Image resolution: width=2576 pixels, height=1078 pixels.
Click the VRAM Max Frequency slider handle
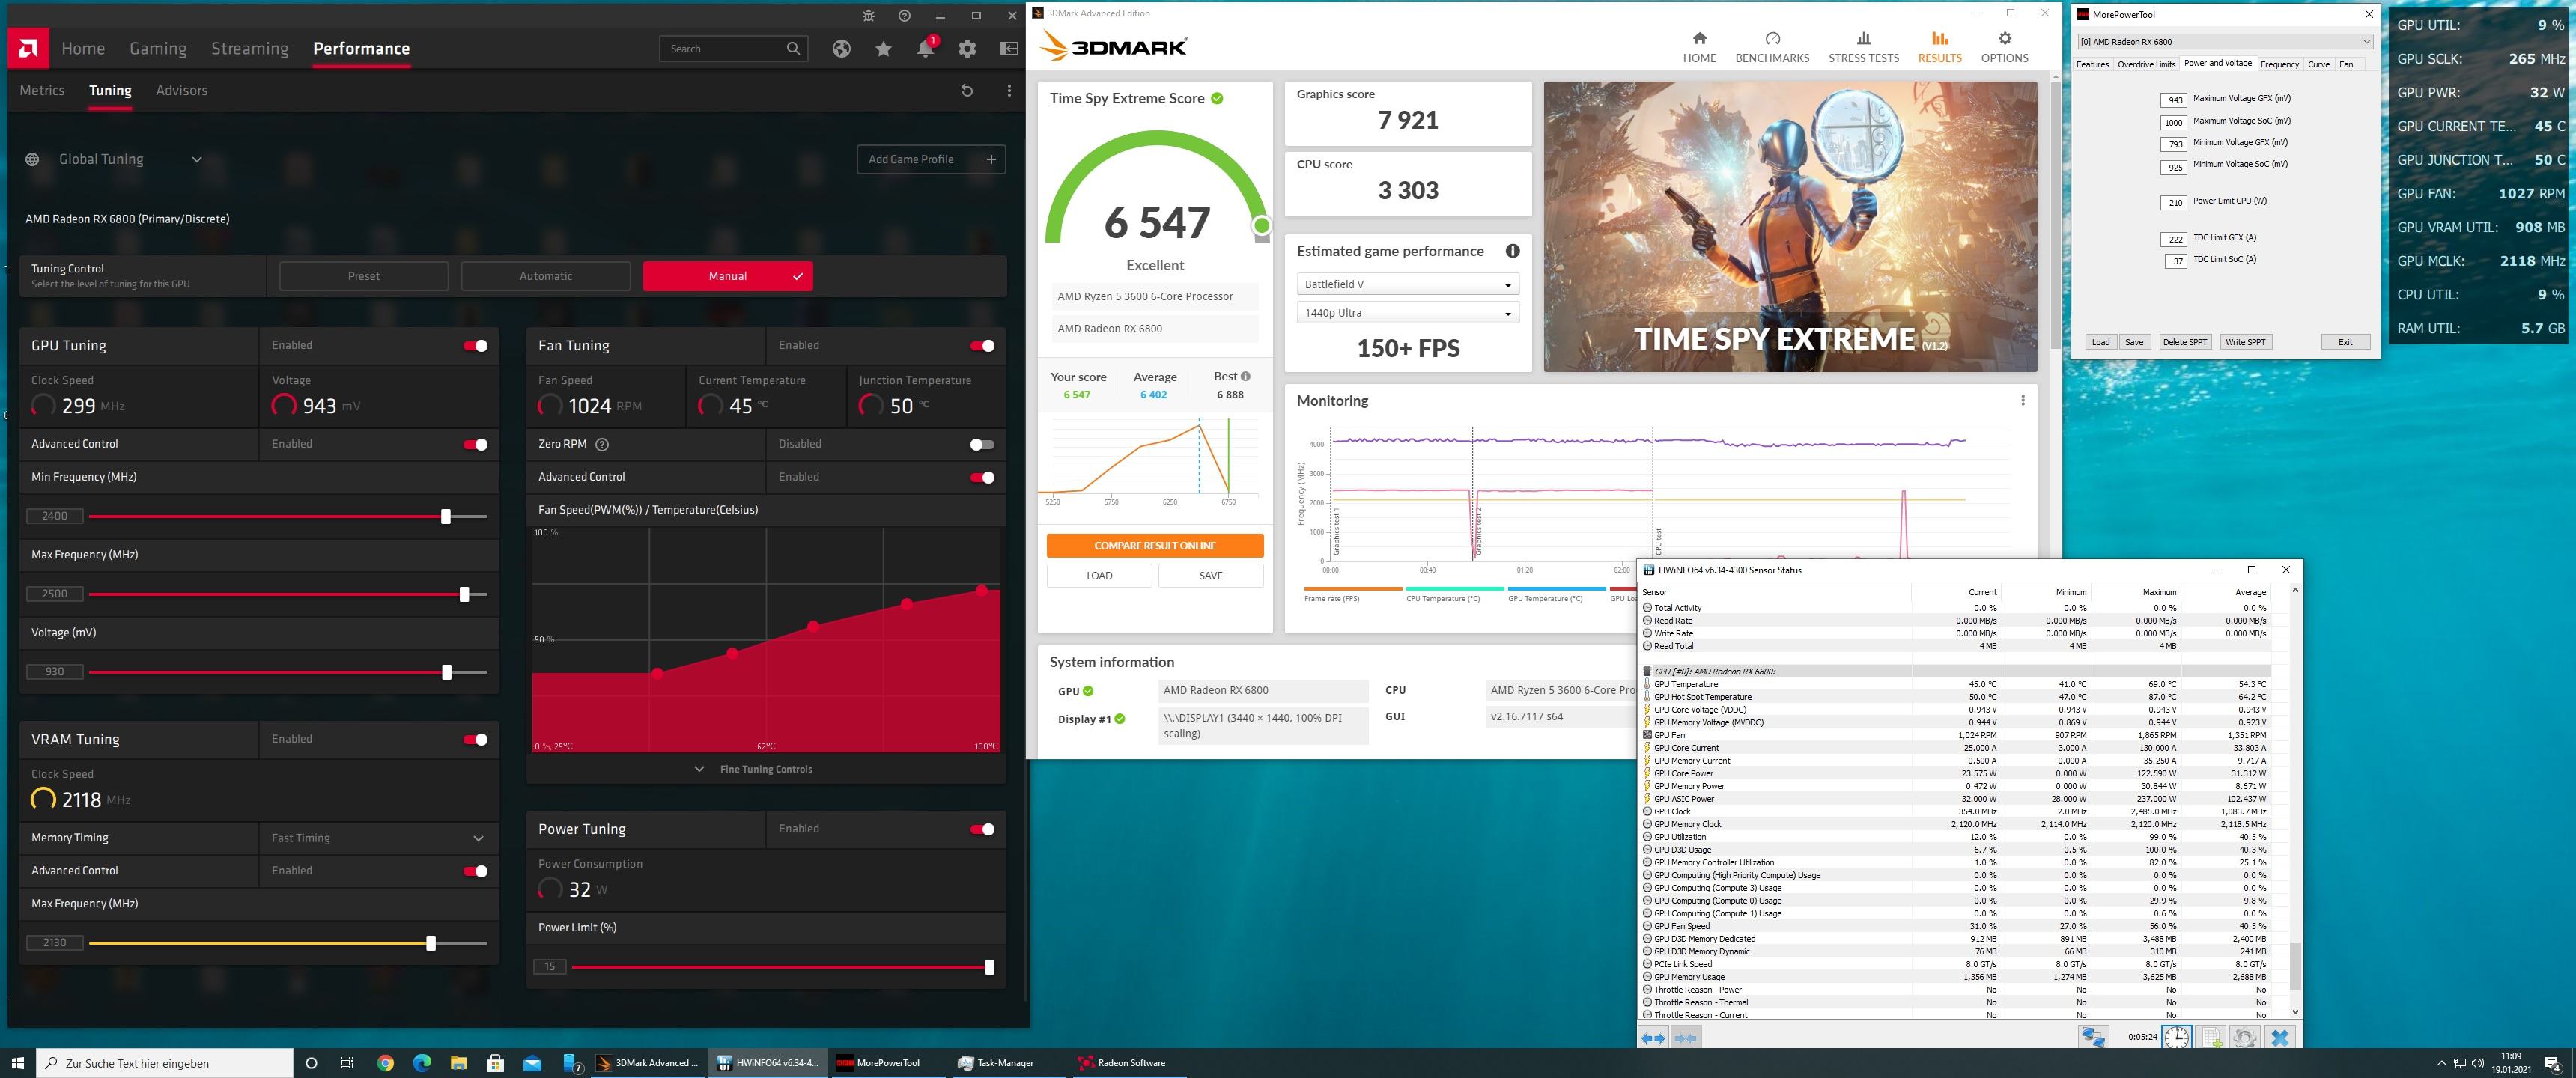[431, 943]
